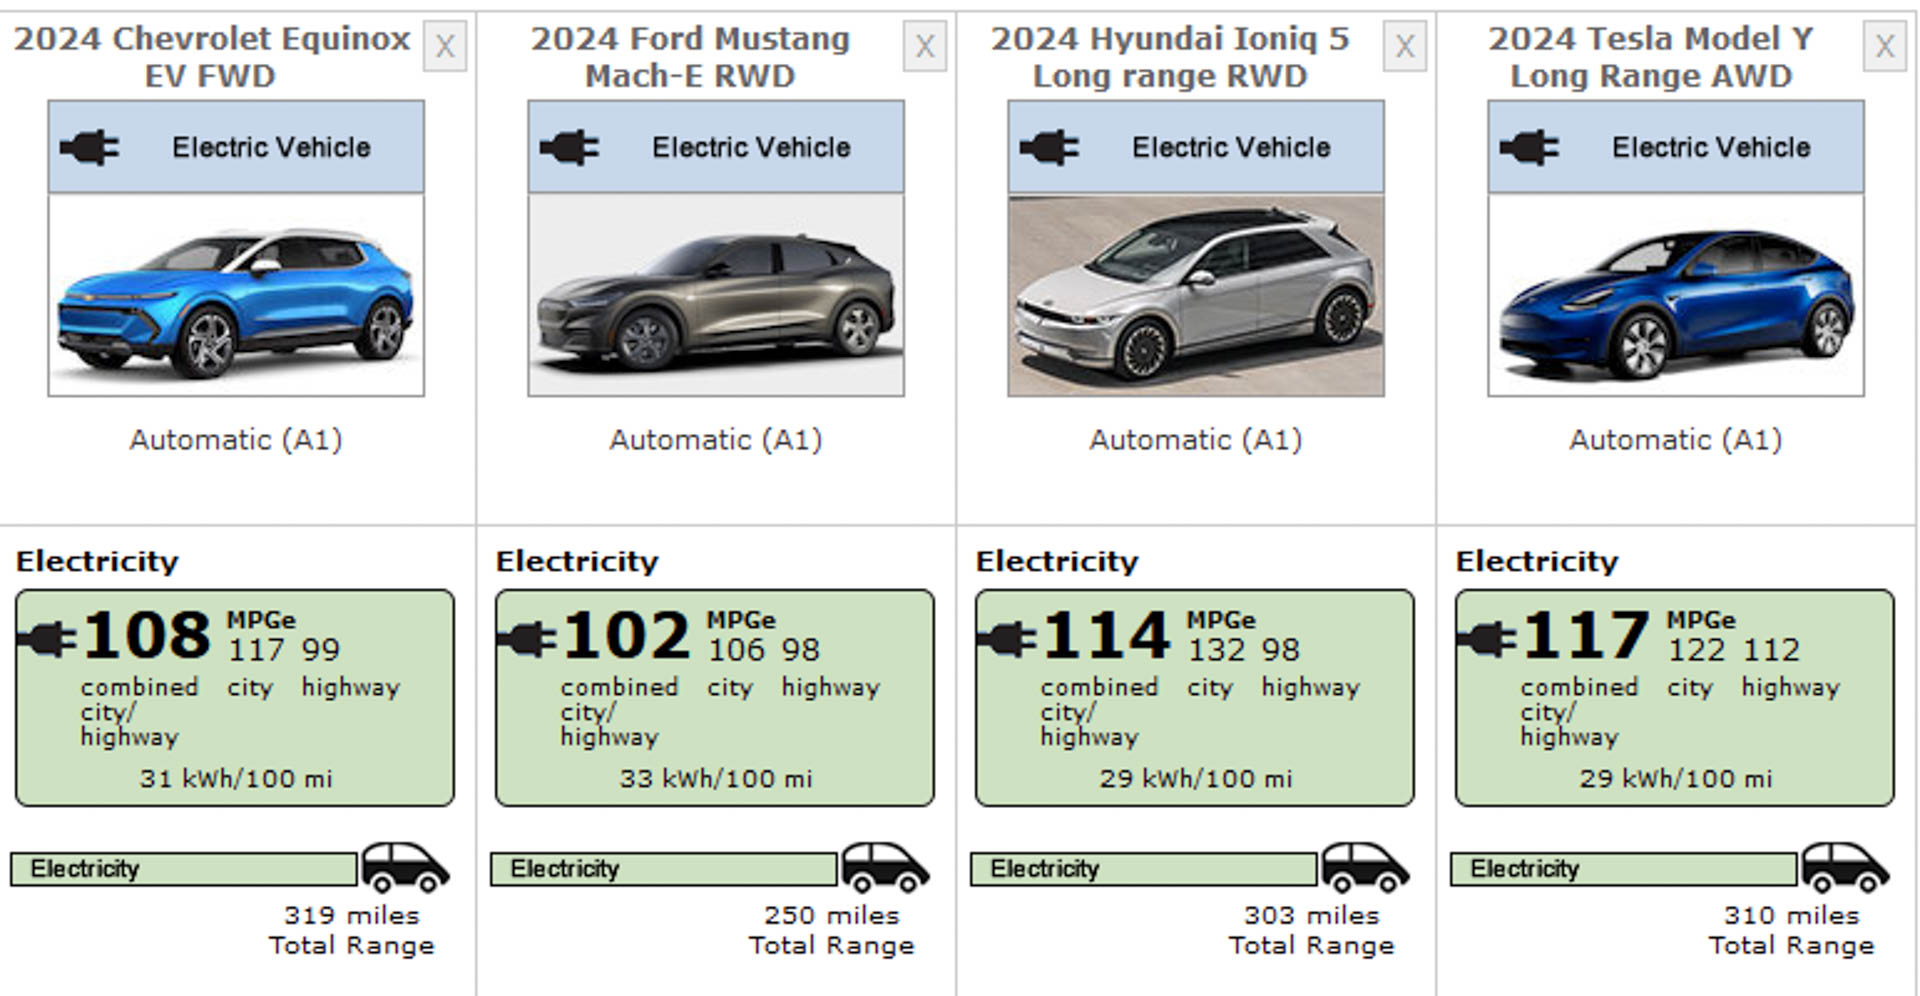
Task: Click the 2024 Chevrolet Equinox EV FWD title
Action: [211, 57]
